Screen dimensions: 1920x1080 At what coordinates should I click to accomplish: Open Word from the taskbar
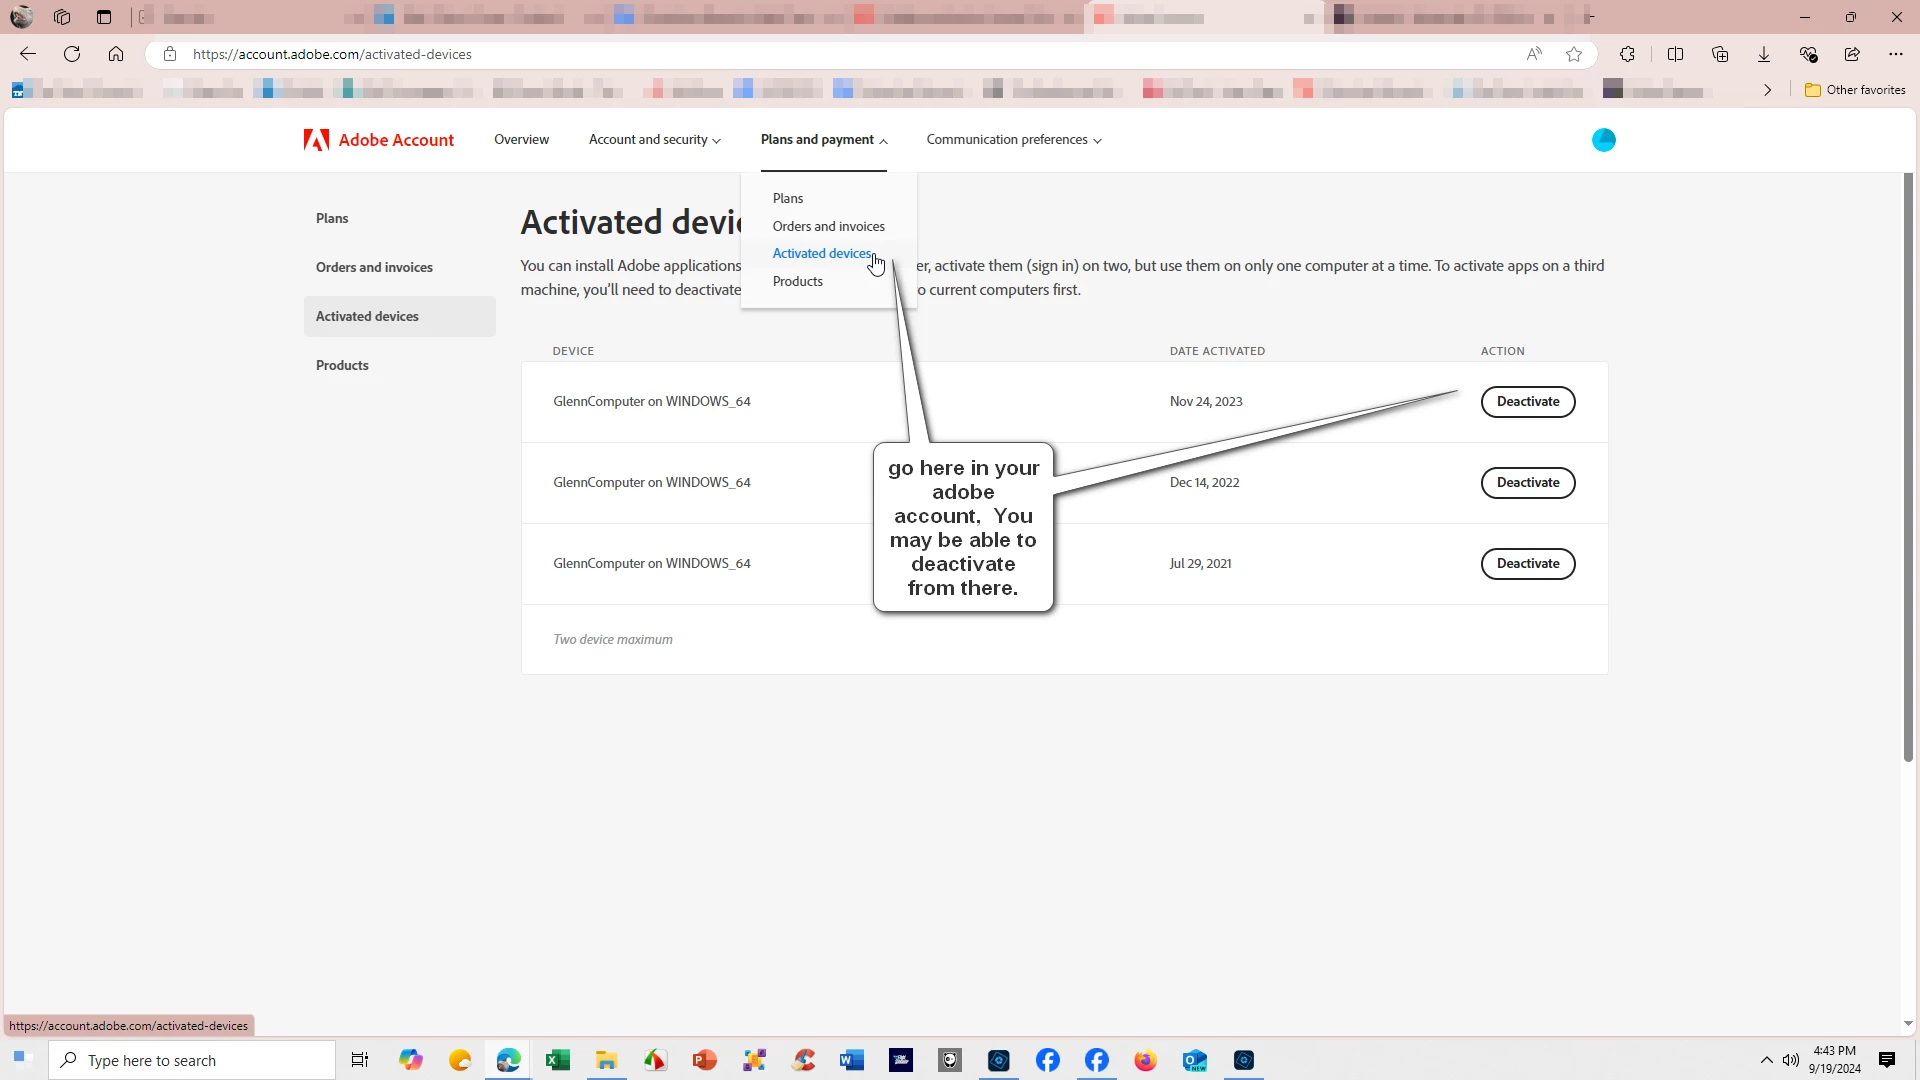click(x=852, y=1060)
